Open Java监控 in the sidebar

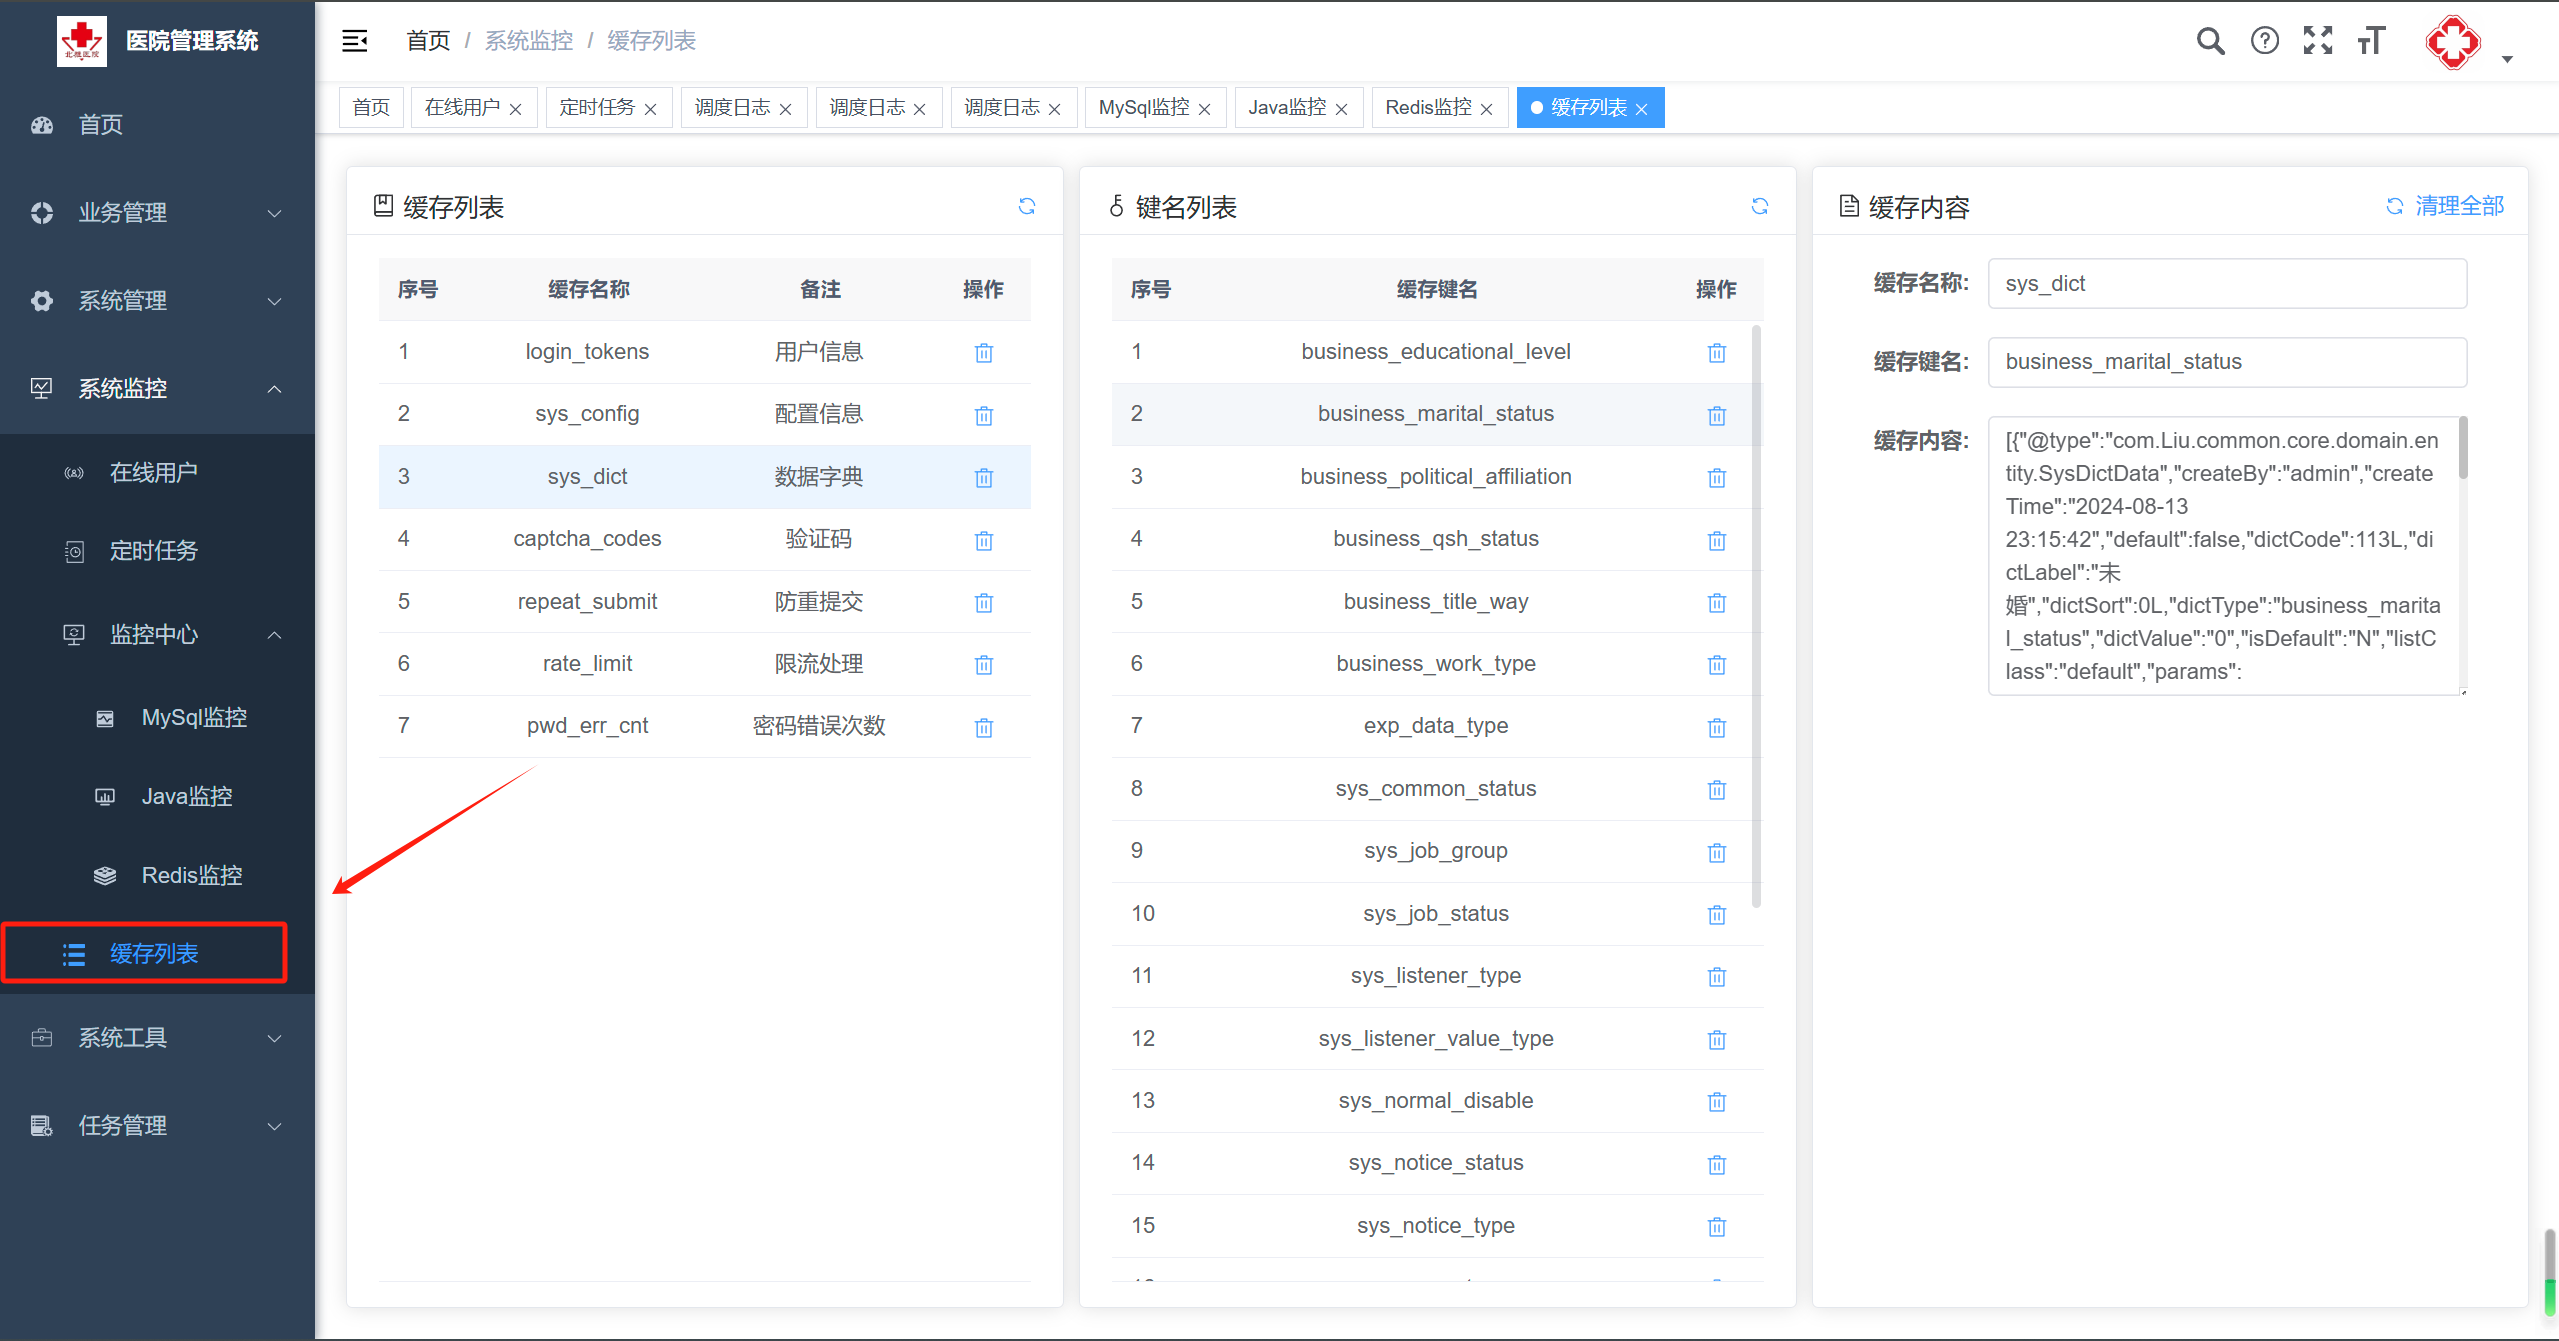187,796
